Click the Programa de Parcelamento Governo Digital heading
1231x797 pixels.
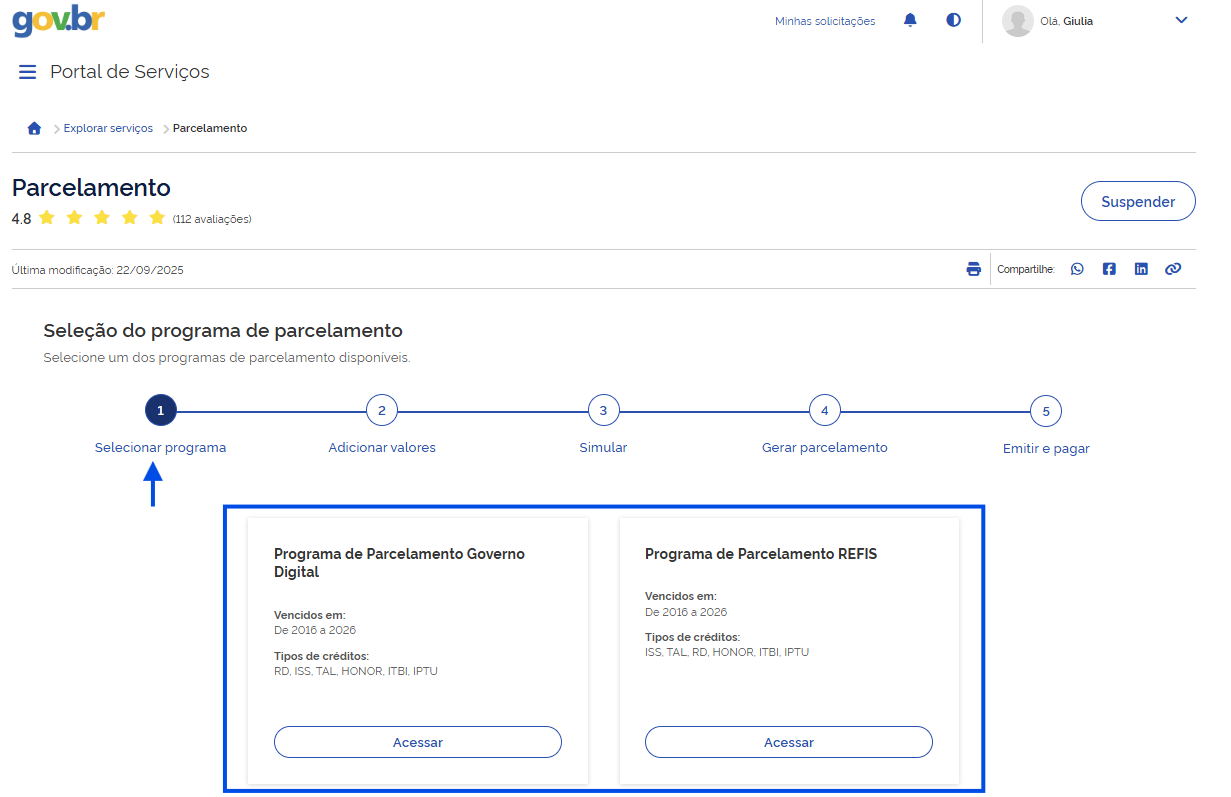399,563
